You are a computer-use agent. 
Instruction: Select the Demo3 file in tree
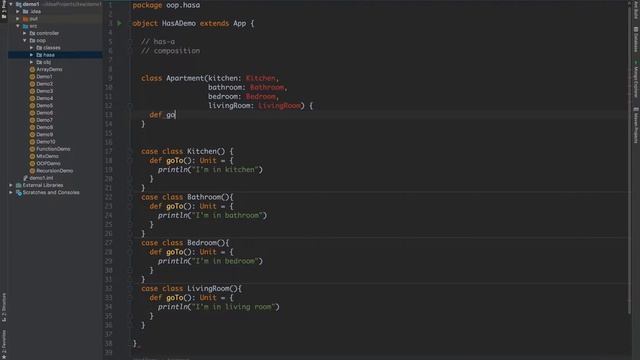(44, 91)
